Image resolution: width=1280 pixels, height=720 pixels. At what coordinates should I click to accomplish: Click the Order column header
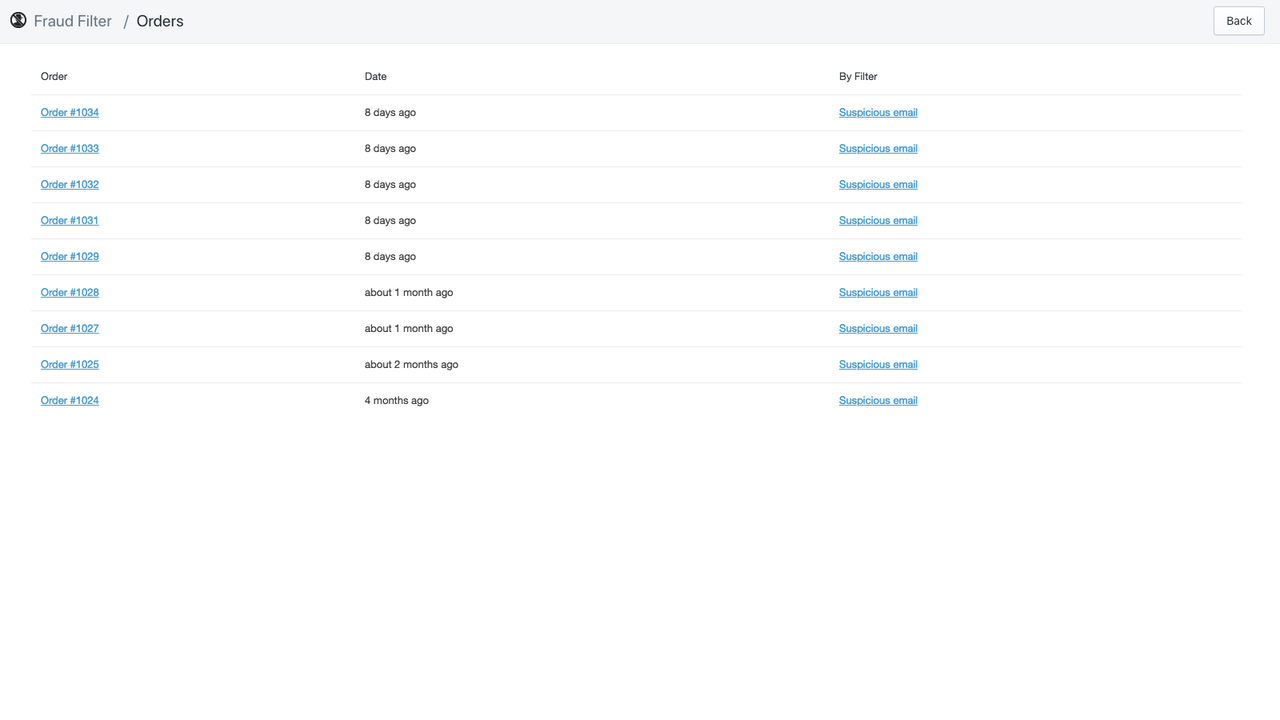pyautogui.click(x=53, y=76)
